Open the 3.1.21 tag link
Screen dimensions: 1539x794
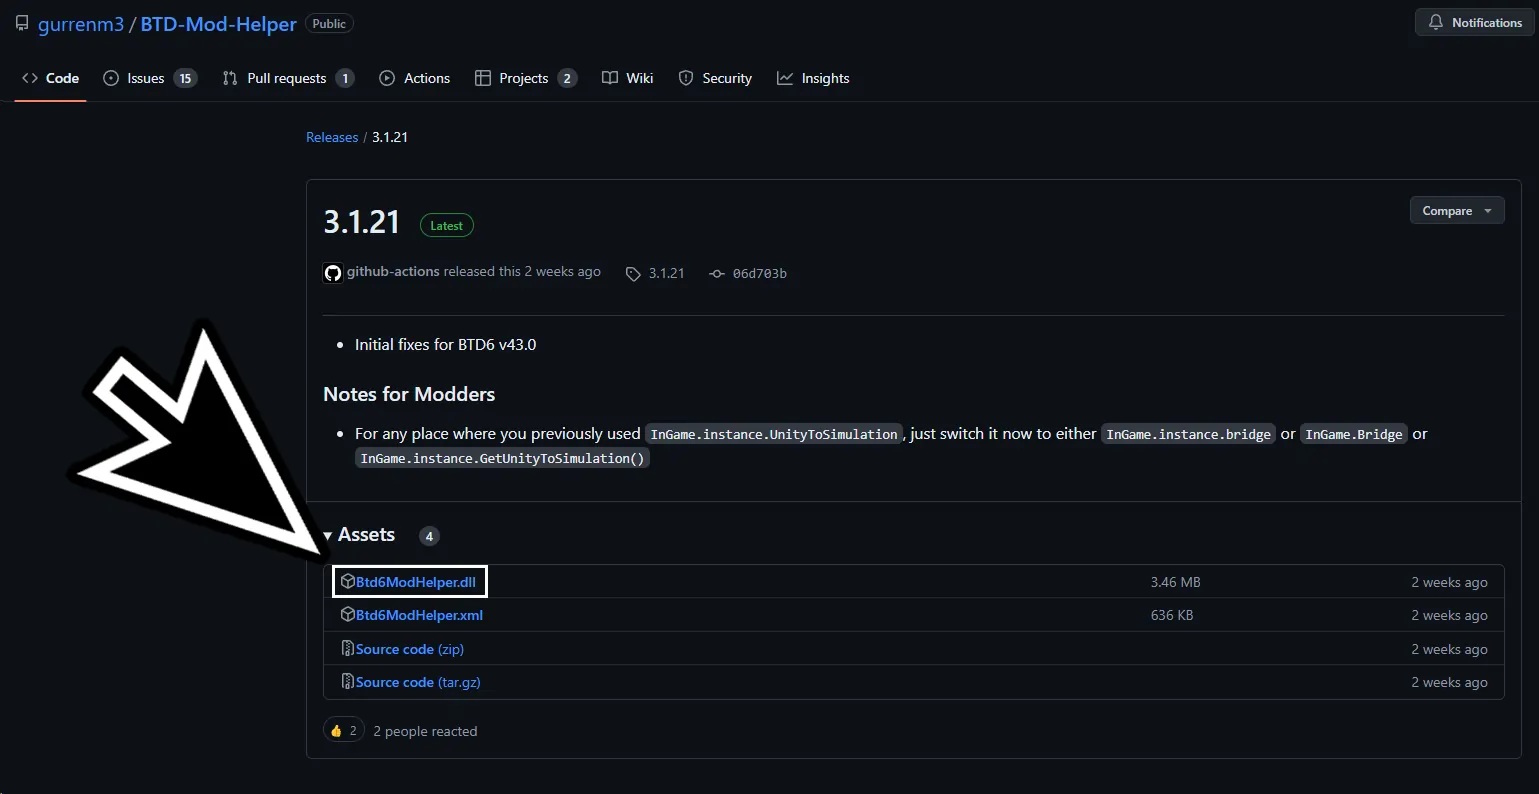coord(667,272)
